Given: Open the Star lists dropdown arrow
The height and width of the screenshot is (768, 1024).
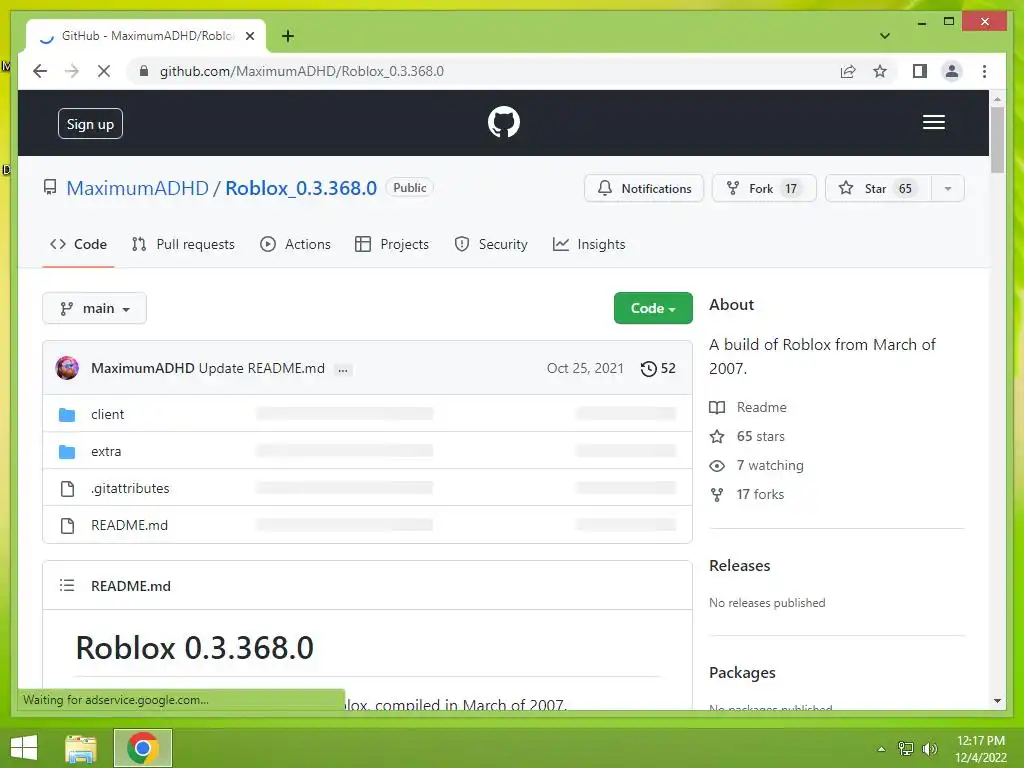Looking at the screenshot, I should point(948,189).
